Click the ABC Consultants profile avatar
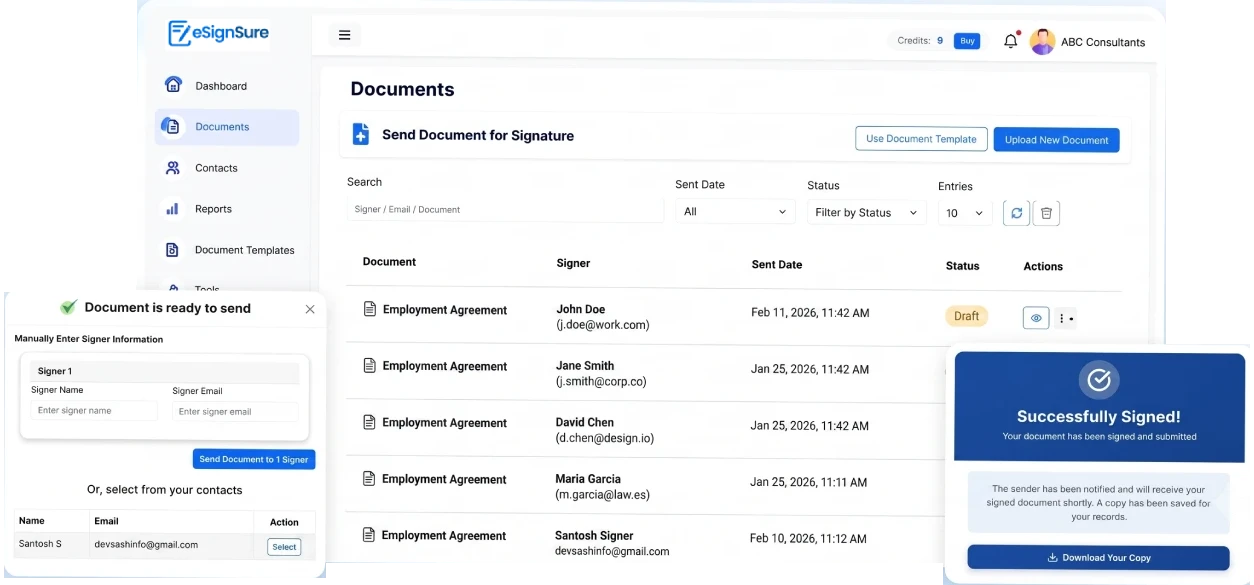 click(1042, 42)
